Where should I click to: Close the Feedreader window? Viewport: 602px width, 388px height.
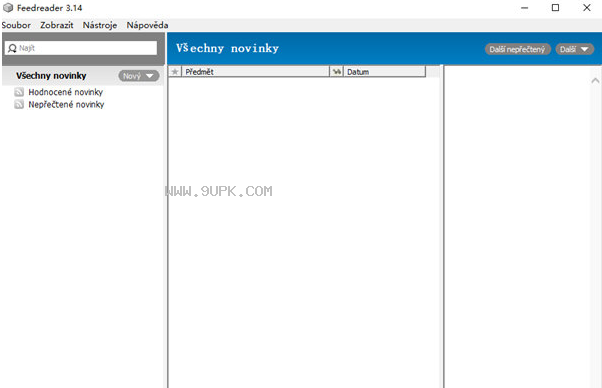[587, 8]
